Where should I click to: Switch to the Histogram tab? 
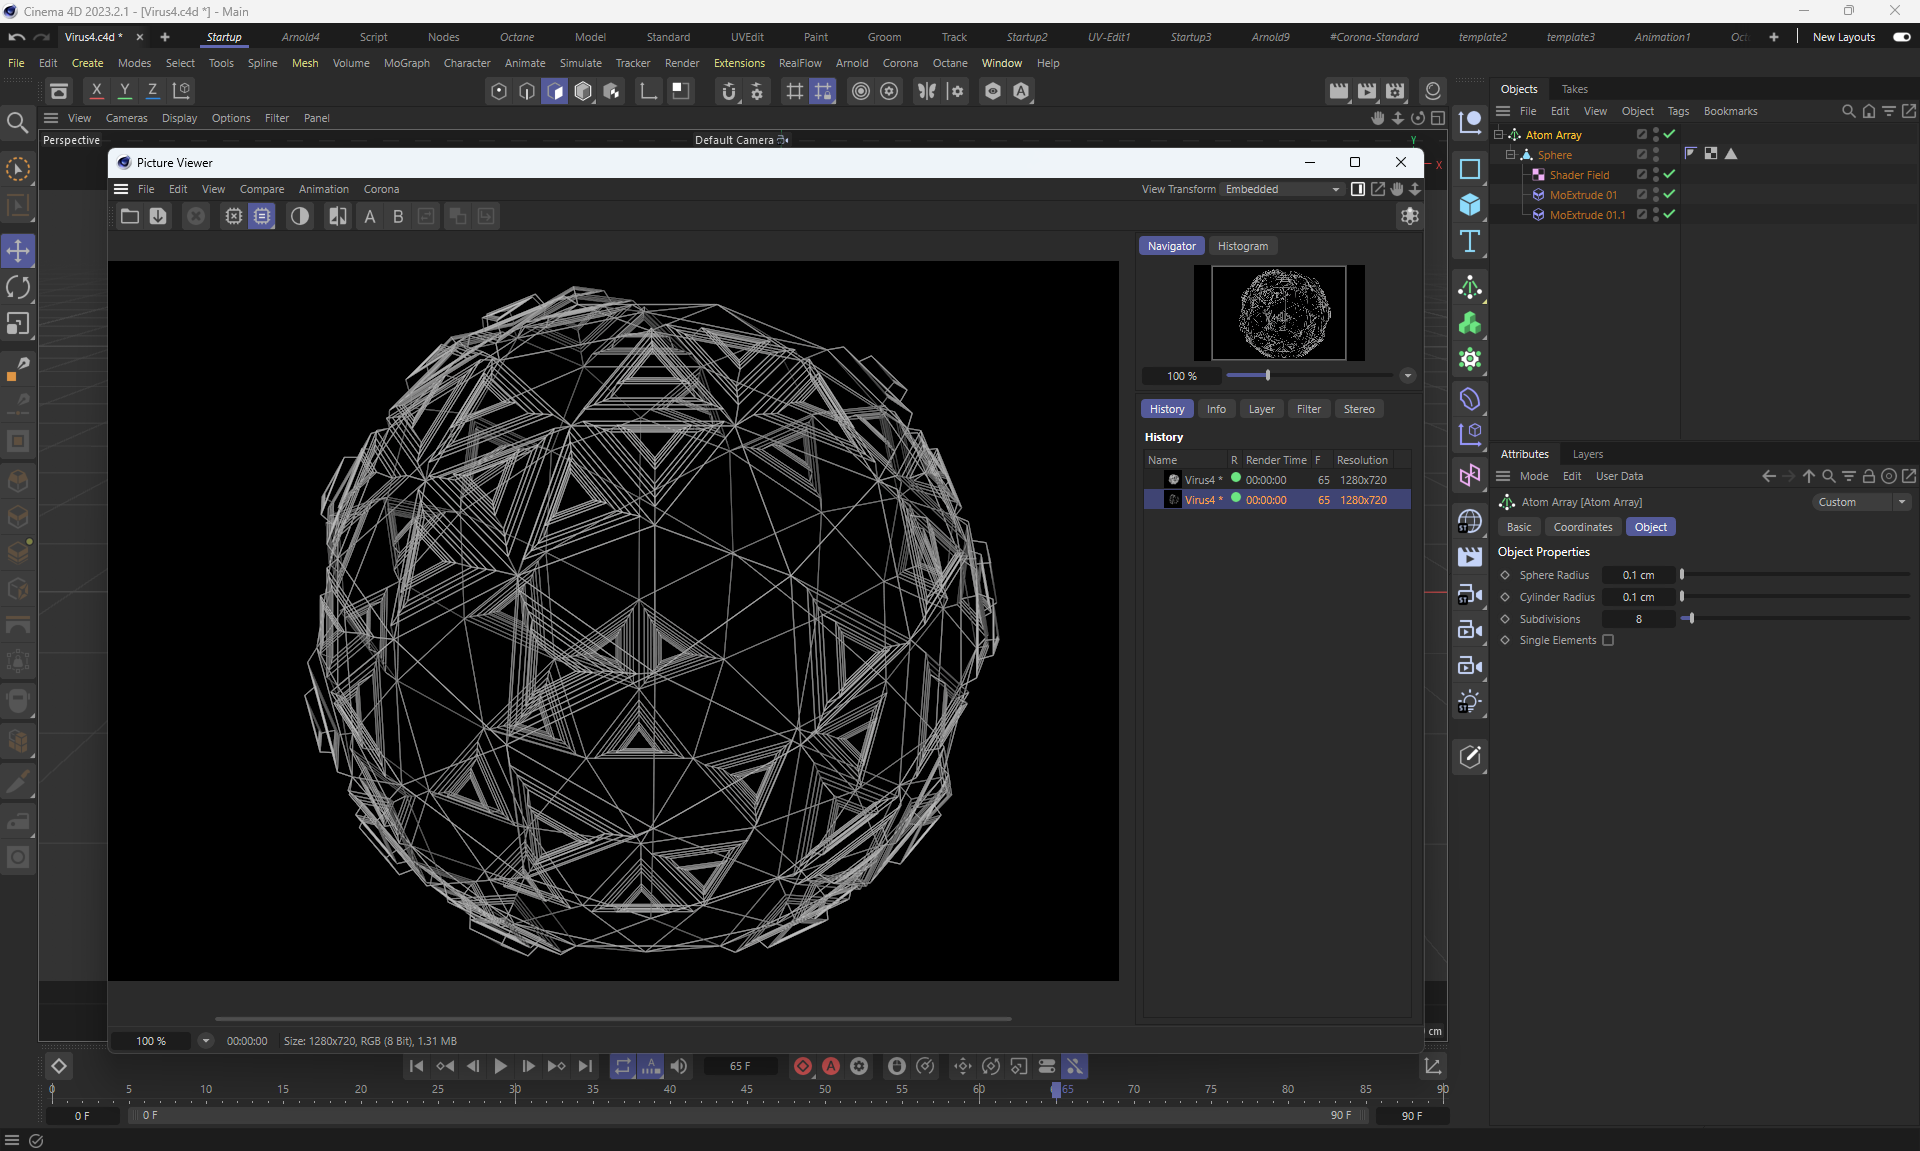coord(1242,246)
